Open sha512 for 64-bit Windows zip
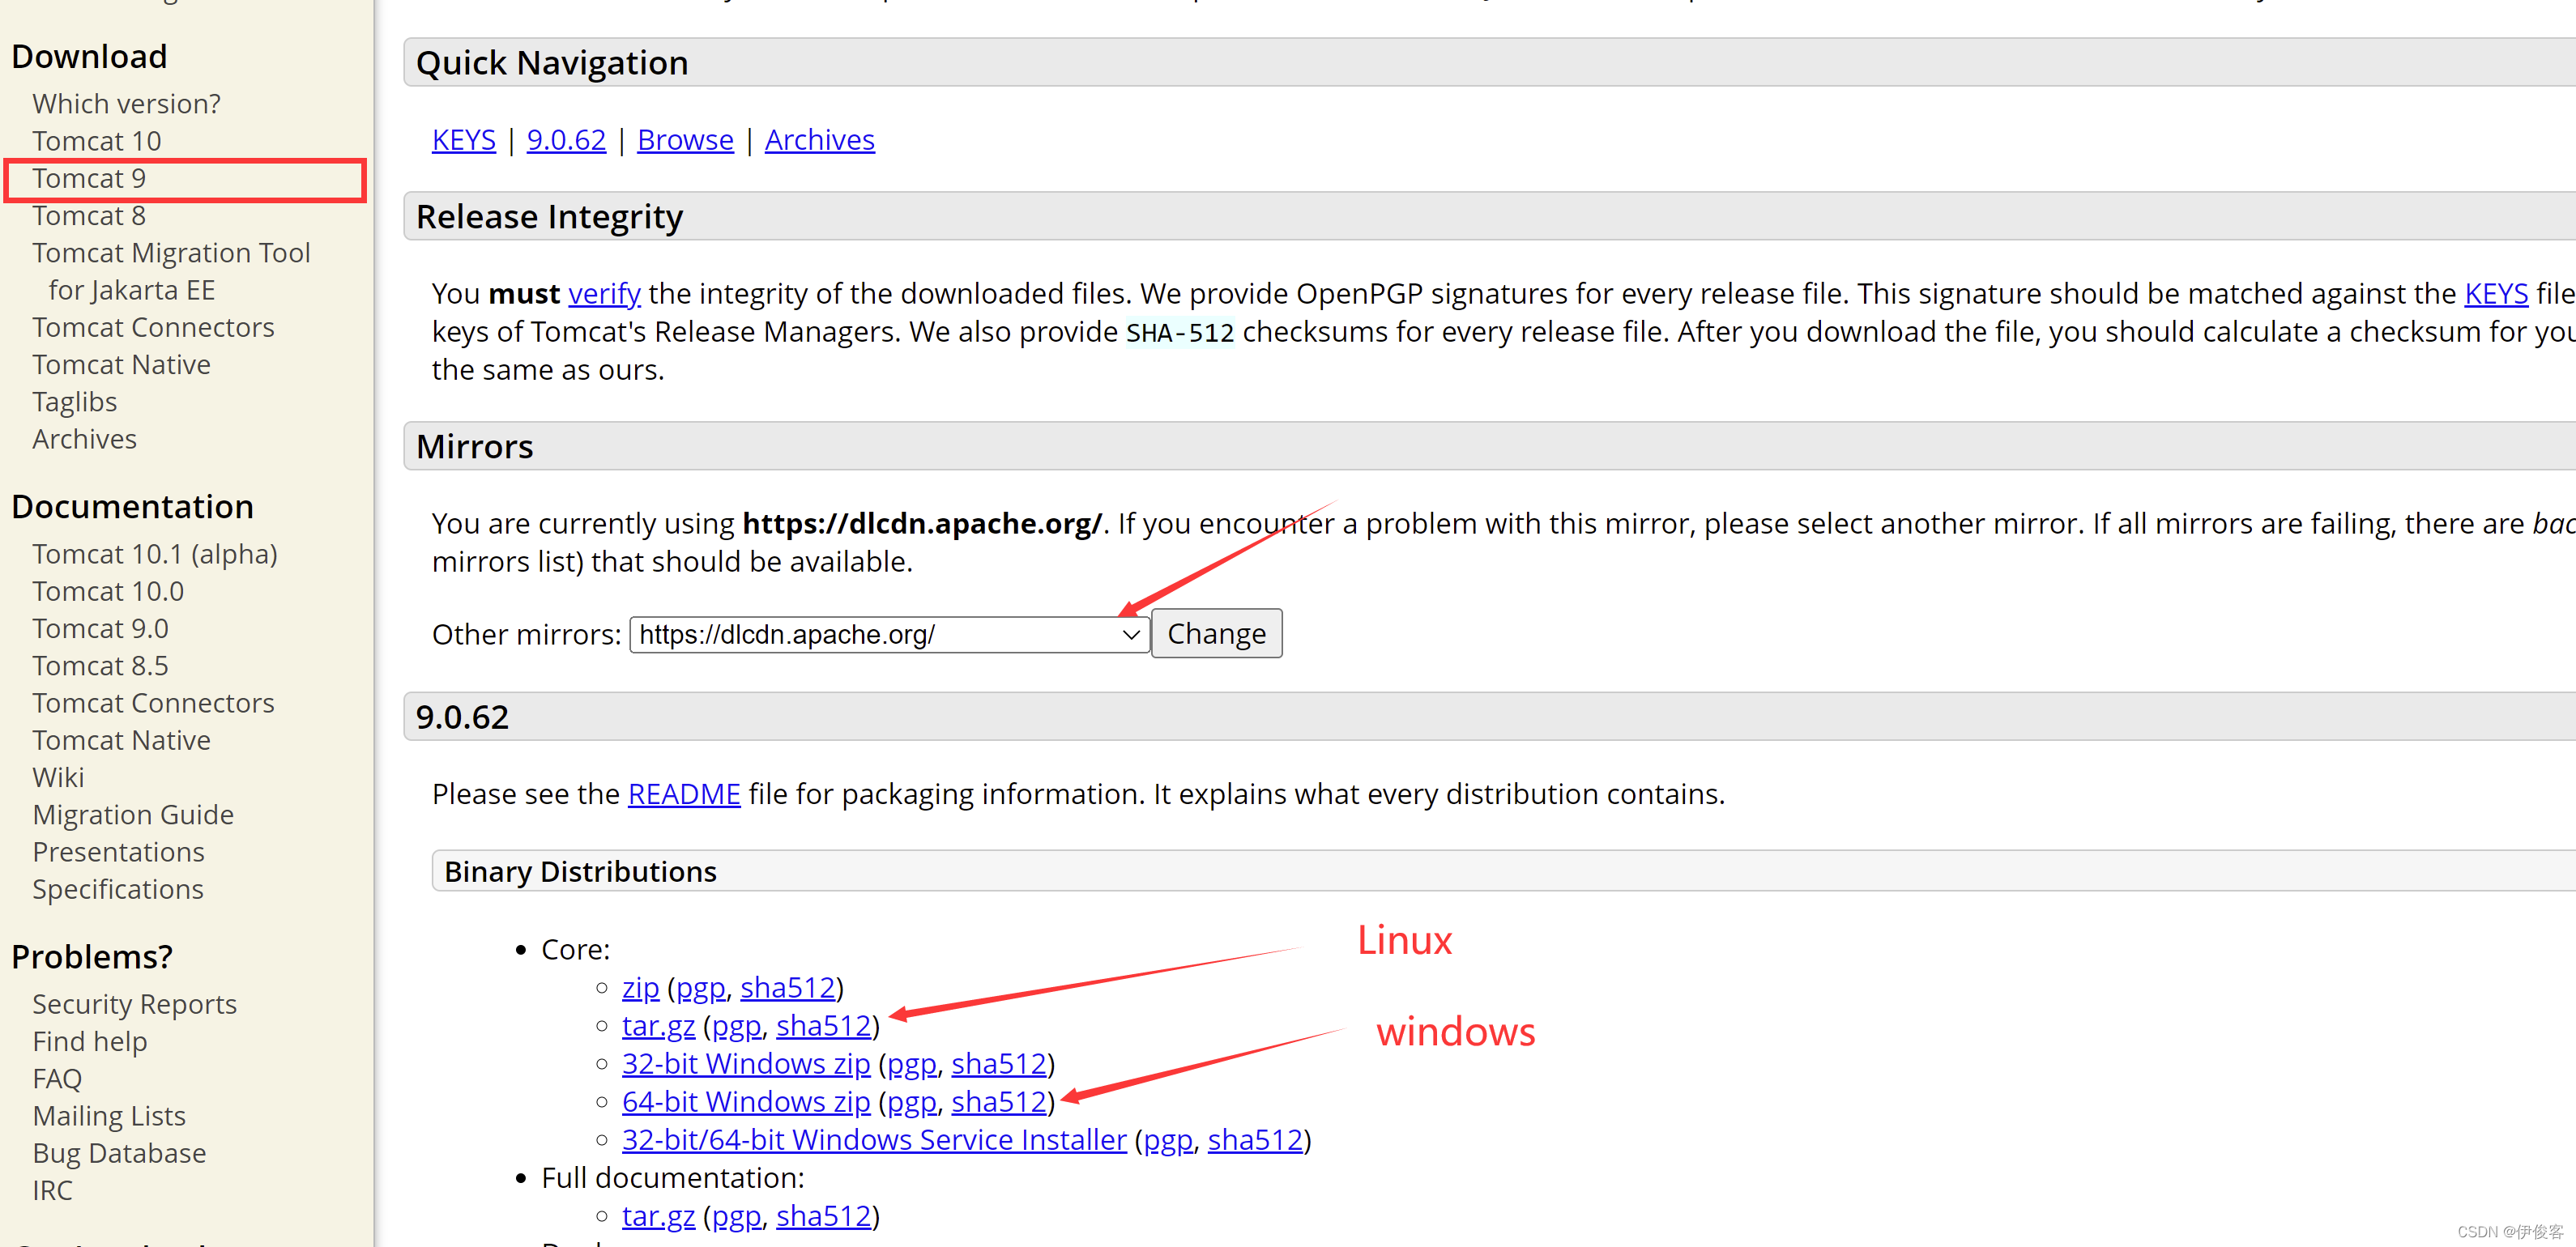This screenshot has width=2576, height=1247. [x=998, y=1102]
